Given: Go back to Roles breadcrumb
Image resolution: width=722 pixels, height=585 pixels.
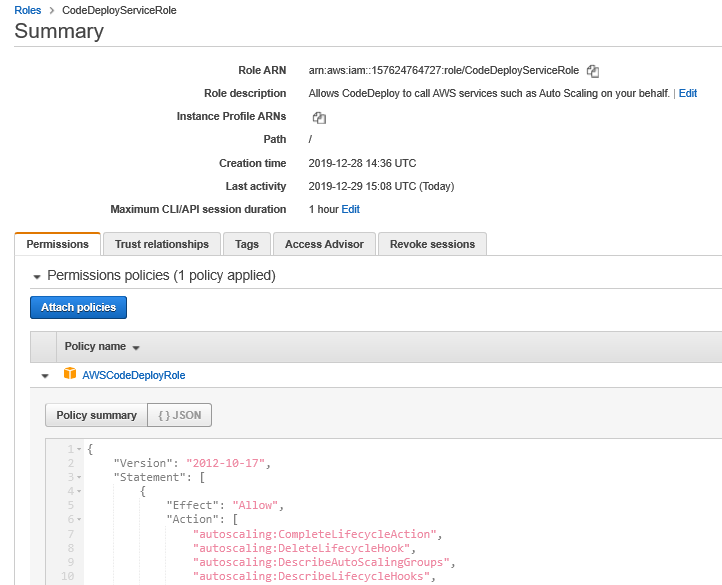Looking at the screenshot, I should pos(28,10).
